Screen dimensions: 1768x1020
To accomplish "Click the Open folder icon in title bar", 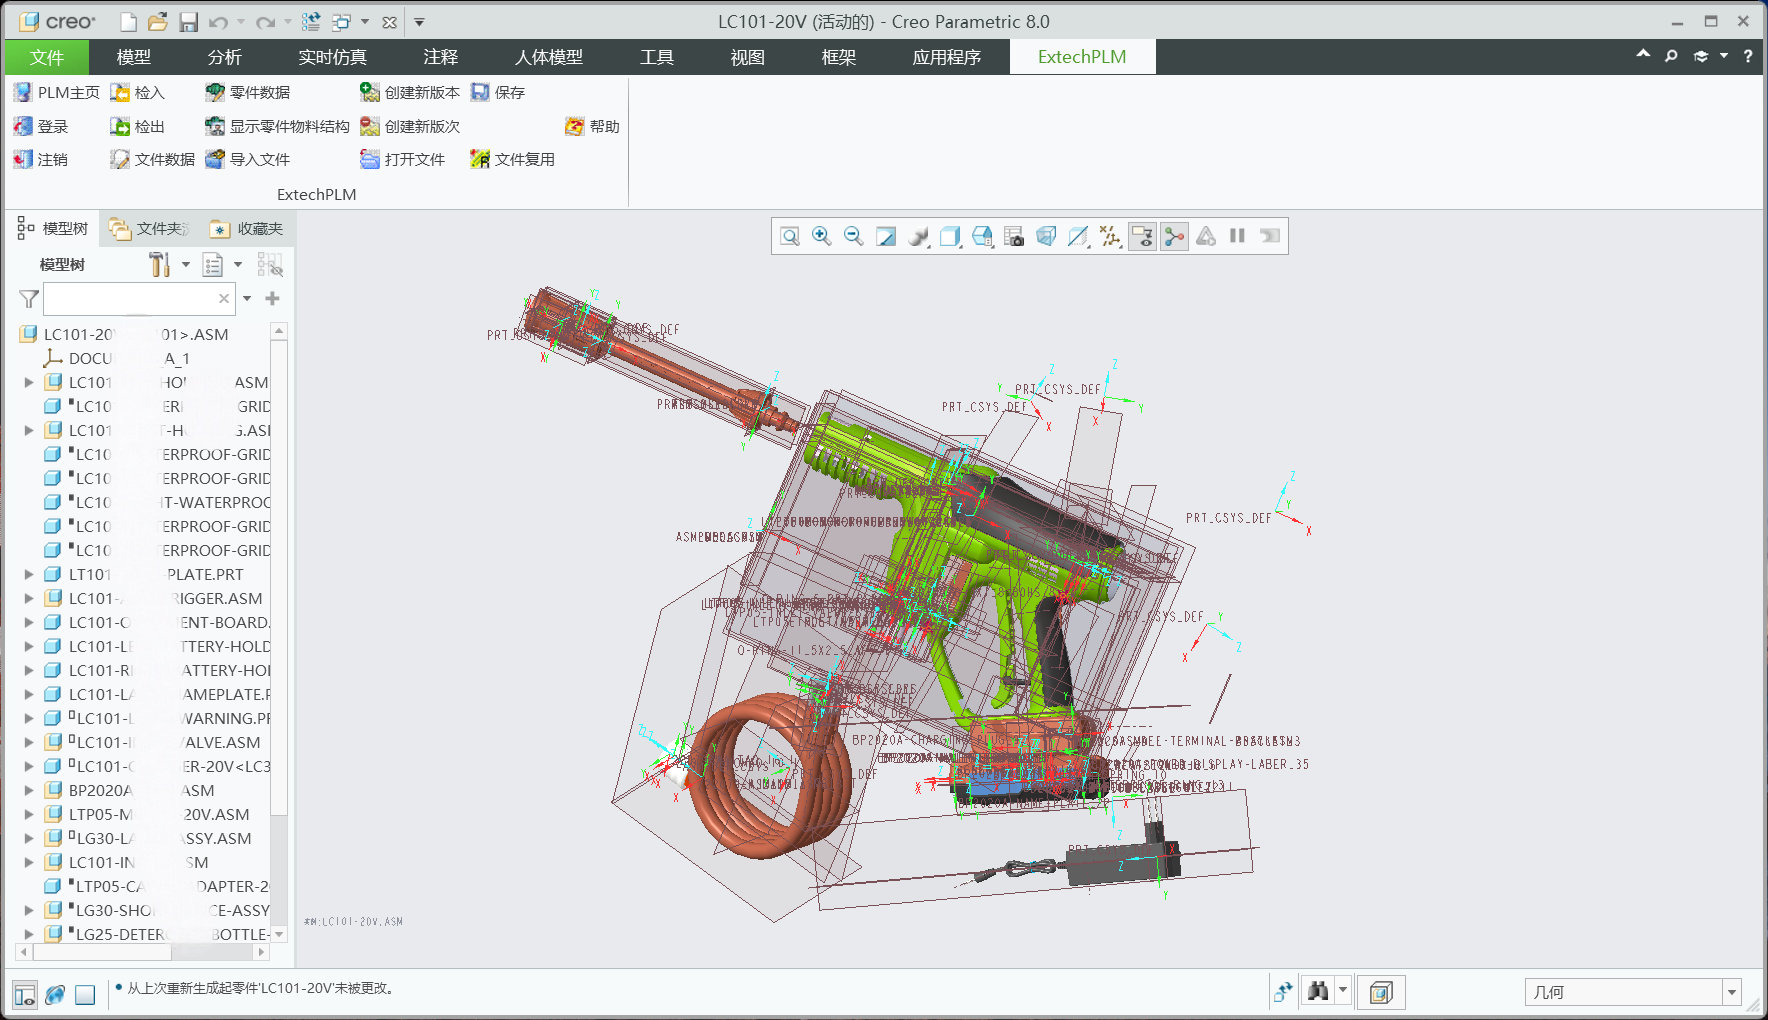I will point(157,22).
